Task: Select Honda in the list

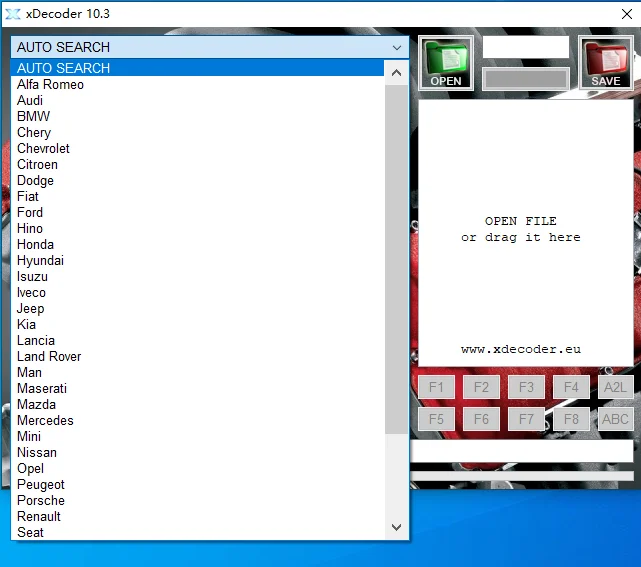Action: tap(197, 244)
